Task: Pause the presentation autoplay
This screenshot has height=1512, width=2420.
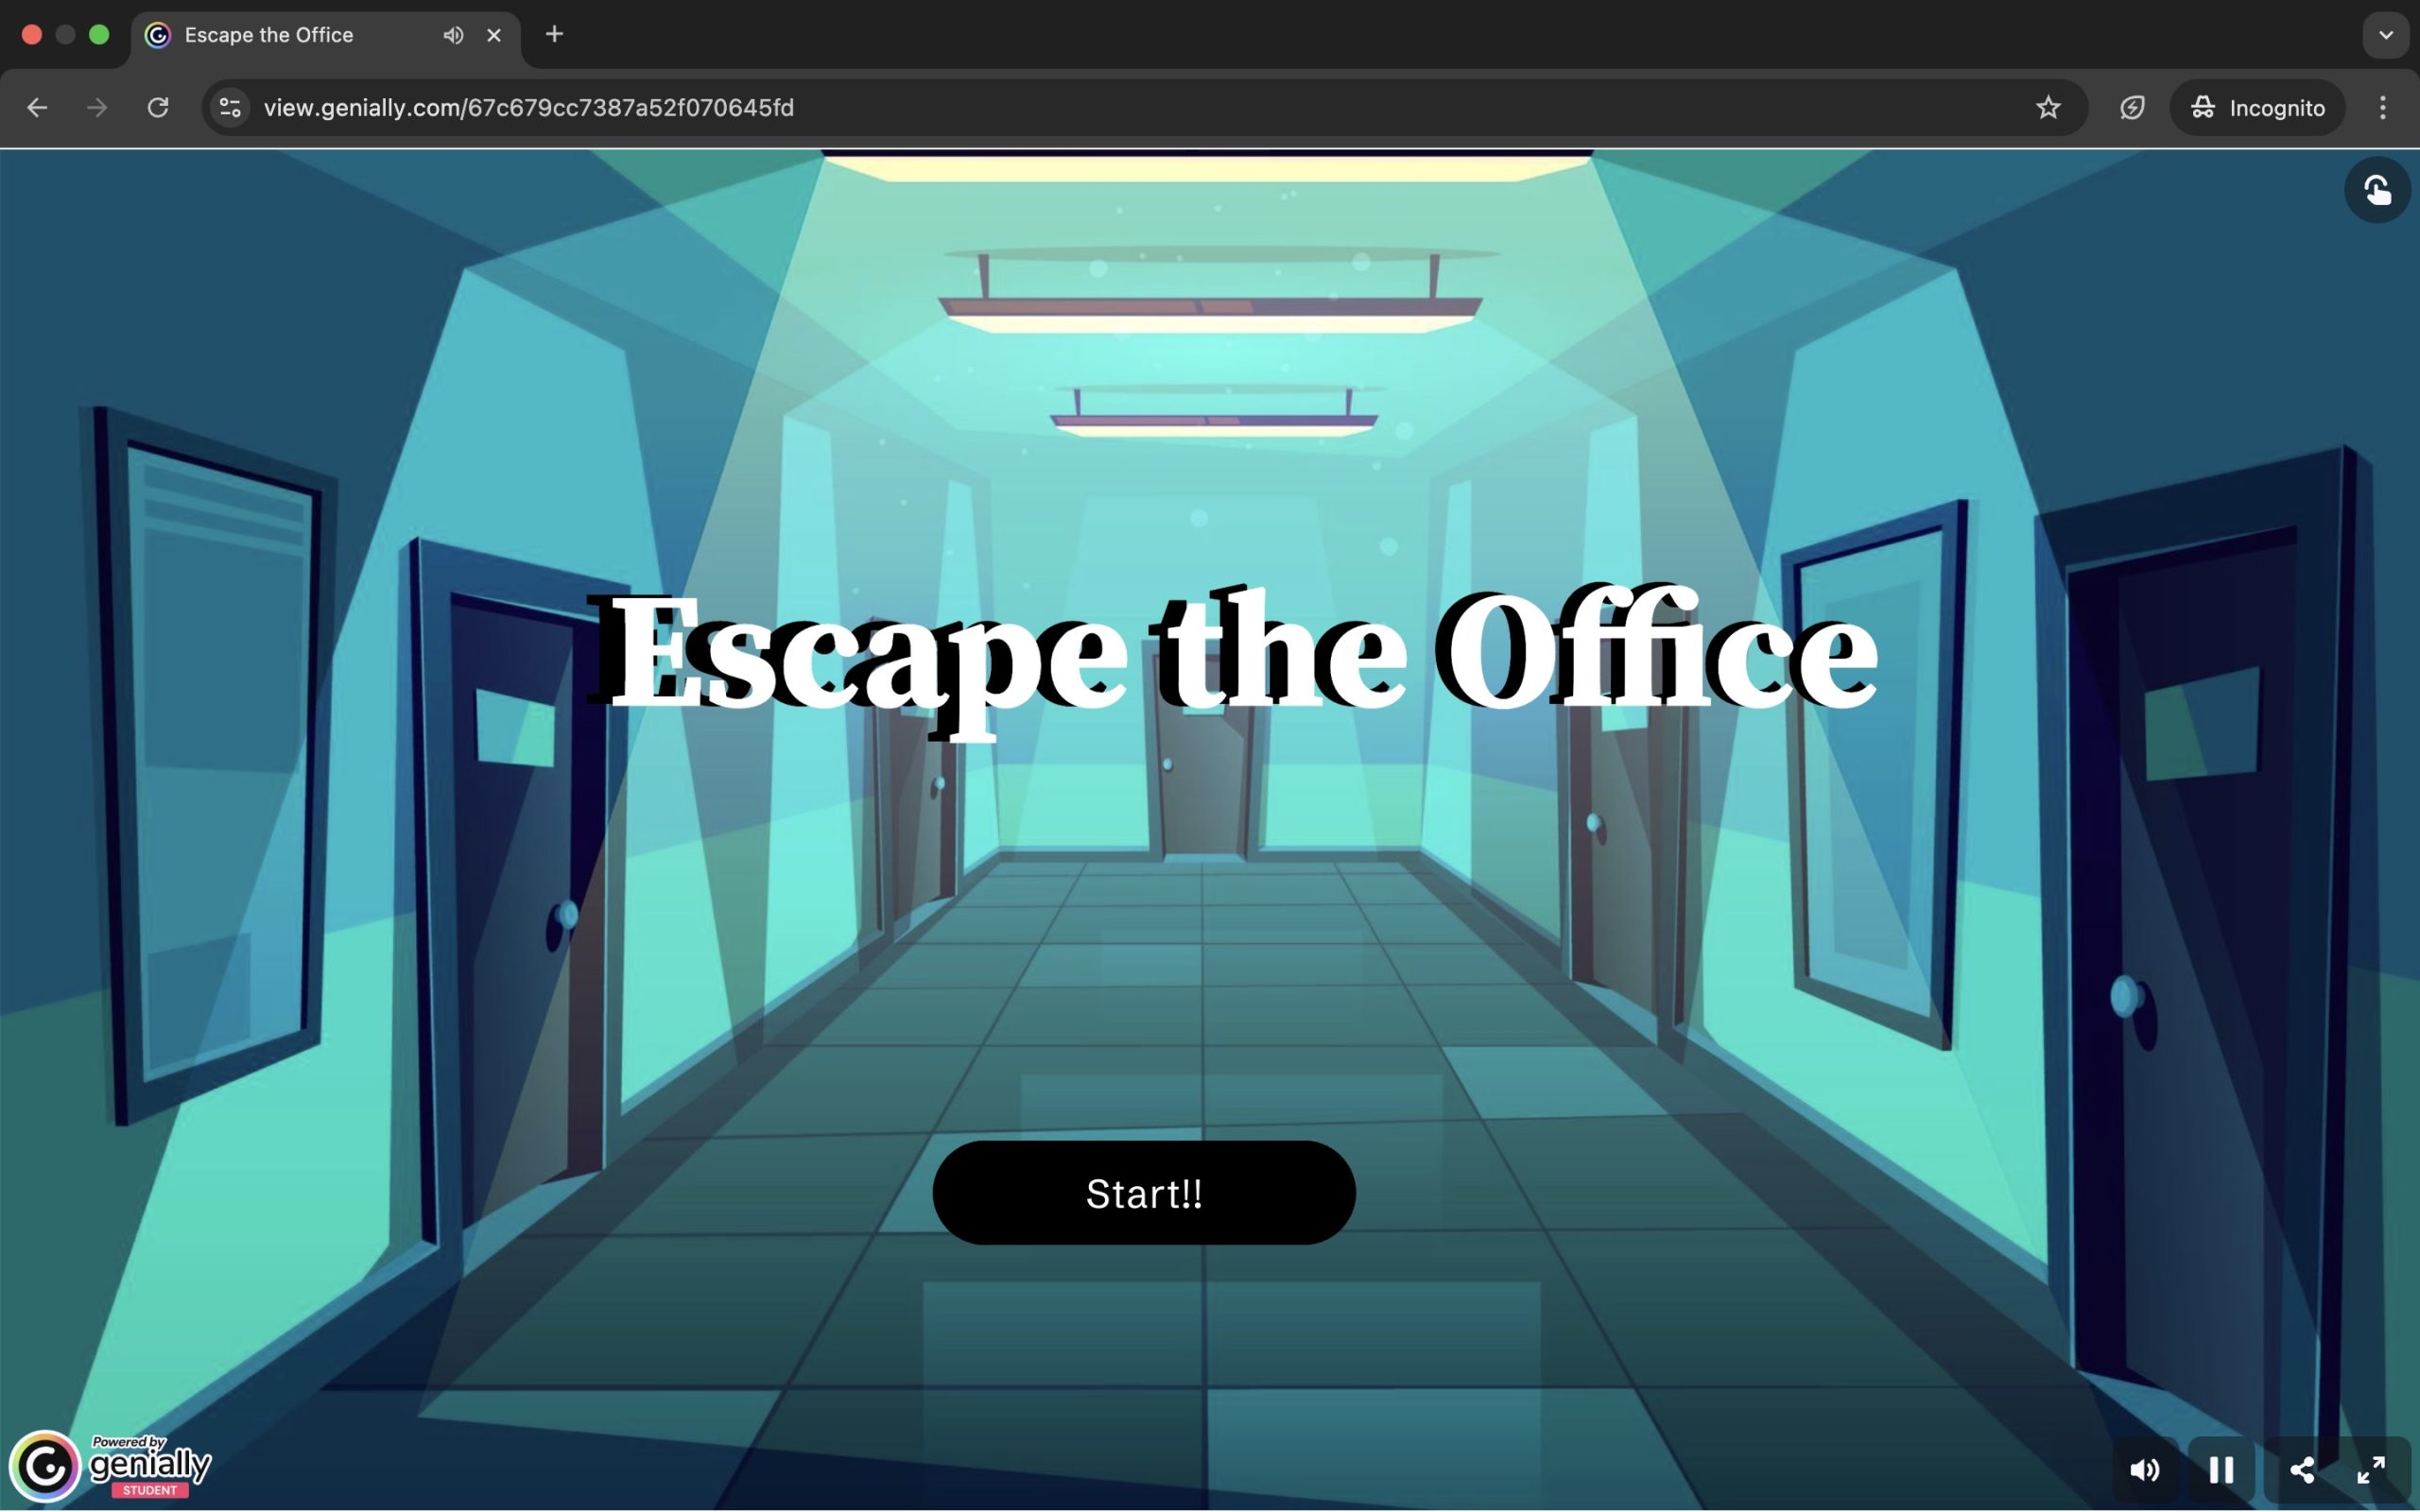Action: point(2221,1469)
